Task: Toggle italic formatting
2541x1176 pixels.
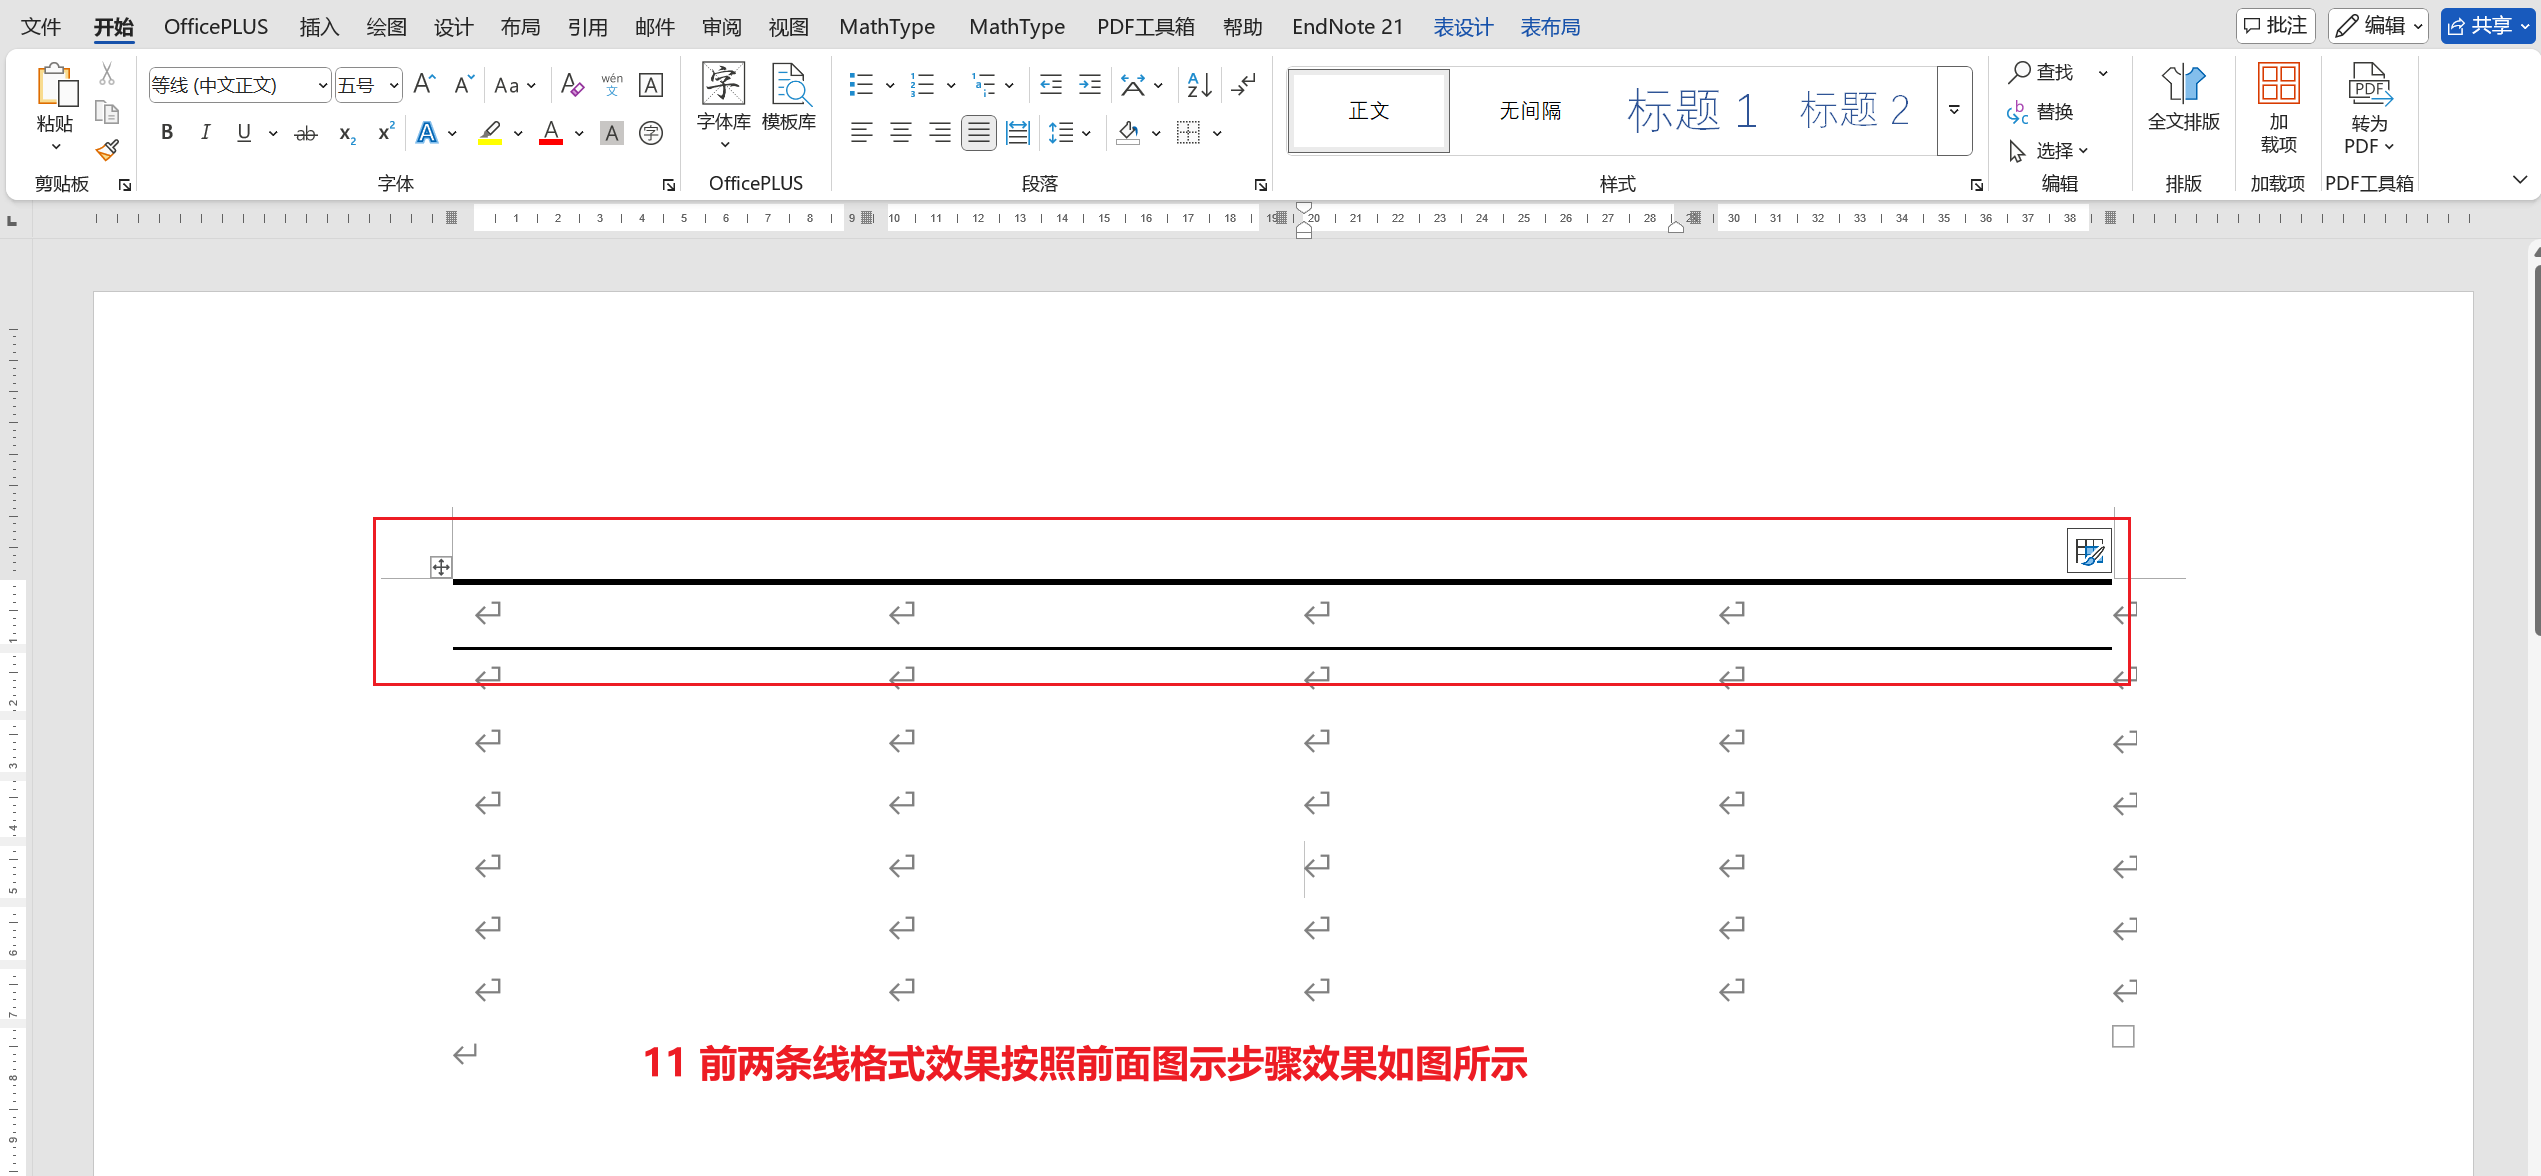Action: tap(205, 133)
